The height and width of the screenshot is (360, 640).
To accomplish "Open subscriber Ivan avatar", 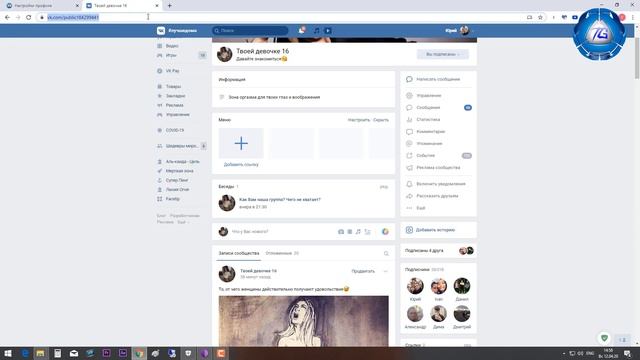I will (x=438, y=286).
